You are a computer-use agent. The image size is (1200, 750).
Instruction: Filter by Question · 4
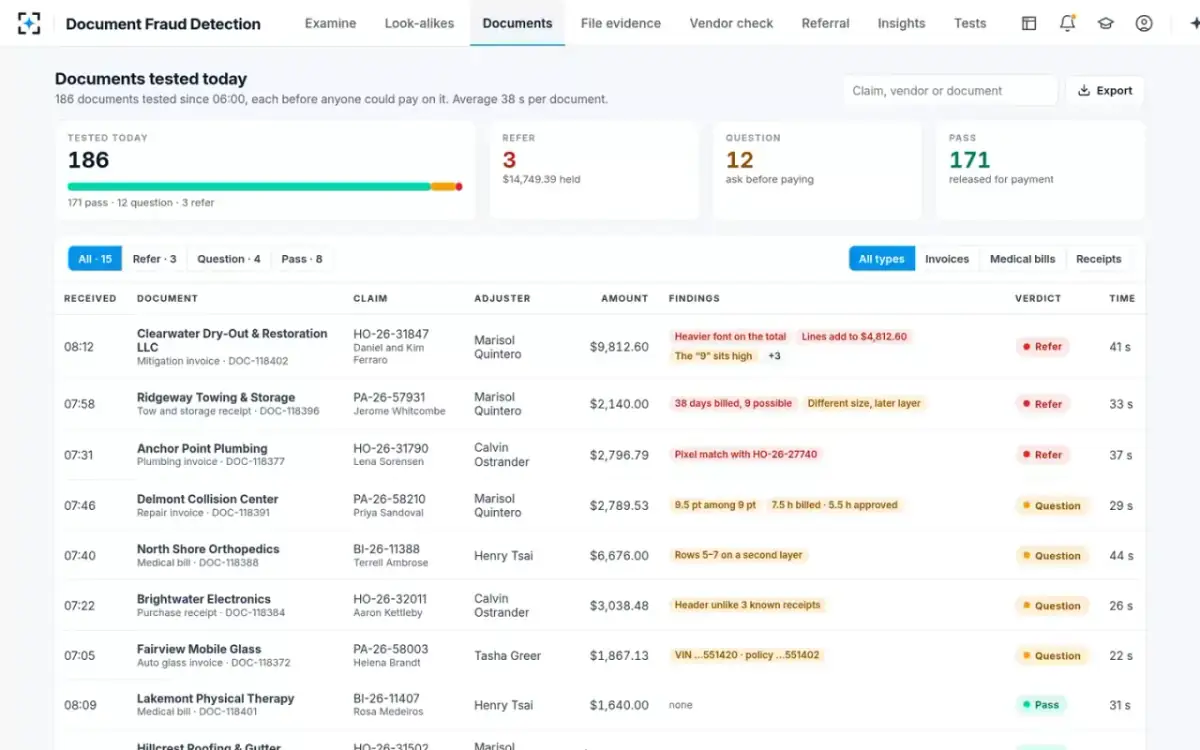pyautogui.click(x=229, y=259)
